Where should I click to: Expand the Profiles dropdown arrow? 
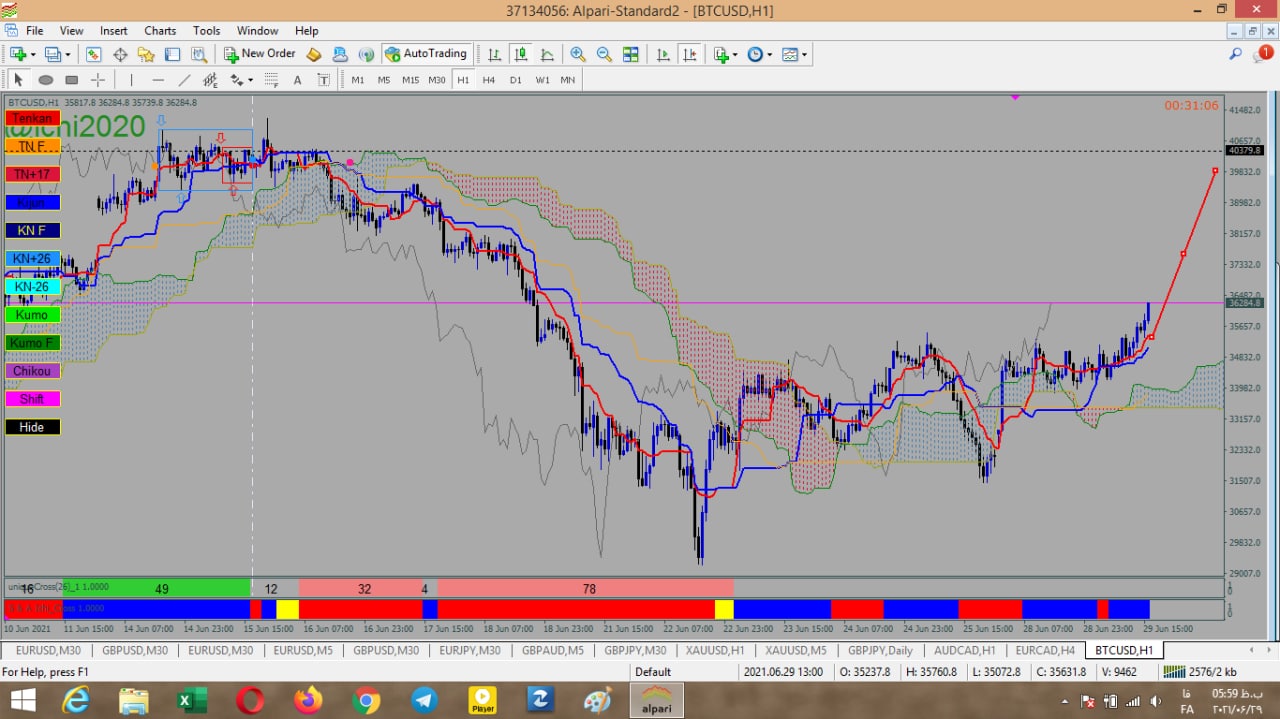tap(68, 55)
